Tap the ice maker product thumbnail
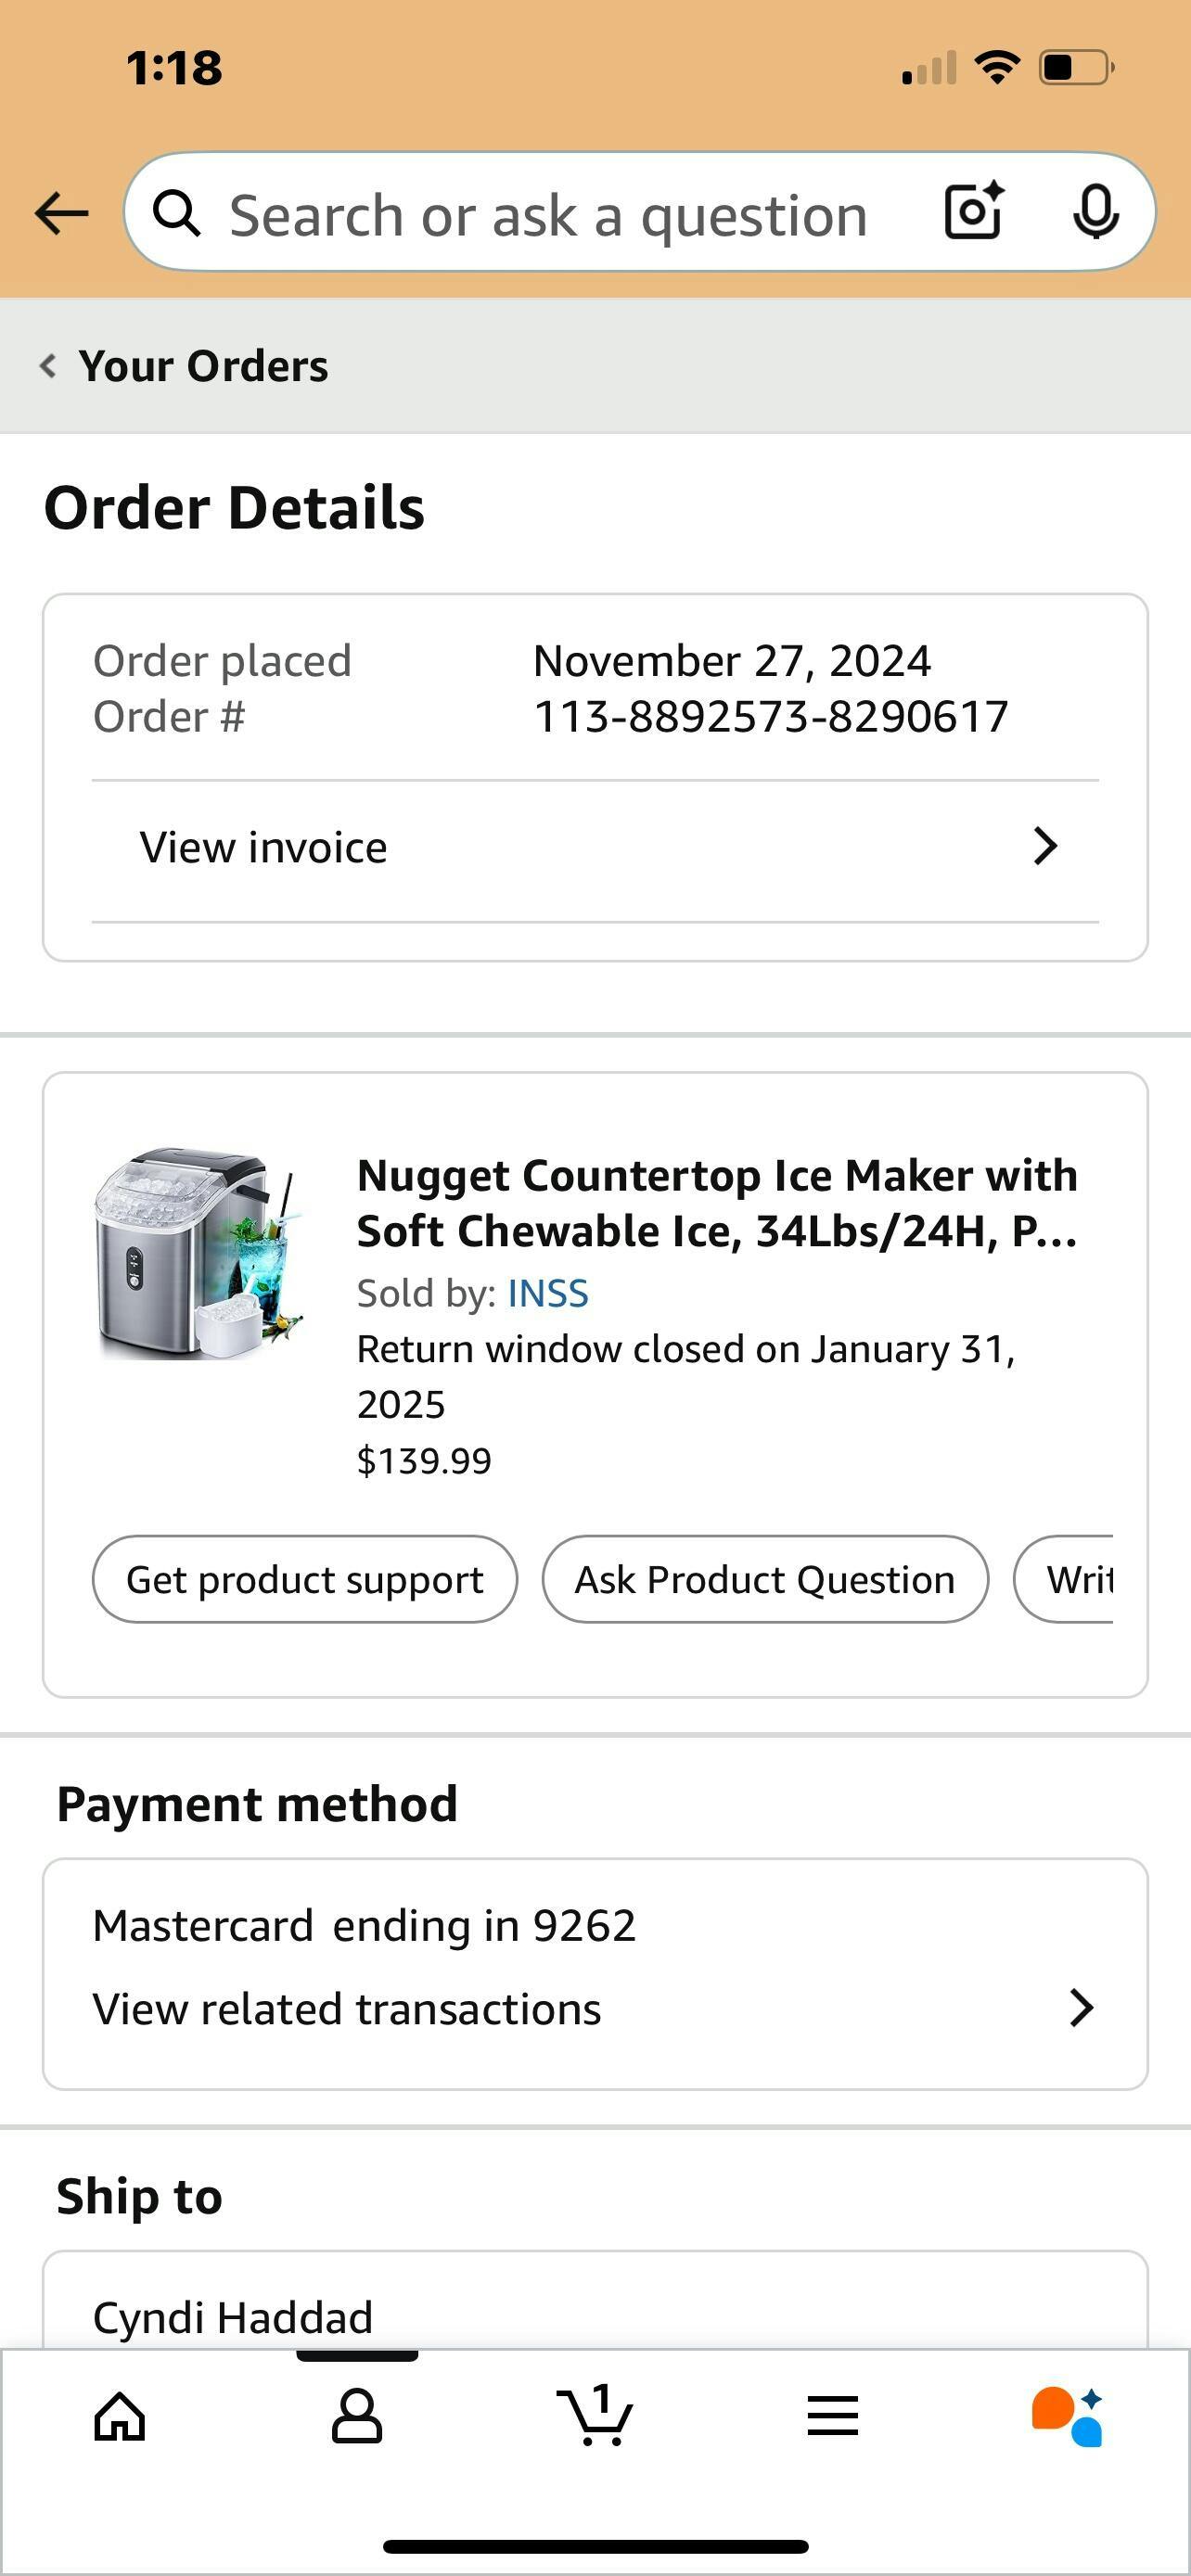The width and height of the screenshot is (1191, 2576). tap(198, 1253)
